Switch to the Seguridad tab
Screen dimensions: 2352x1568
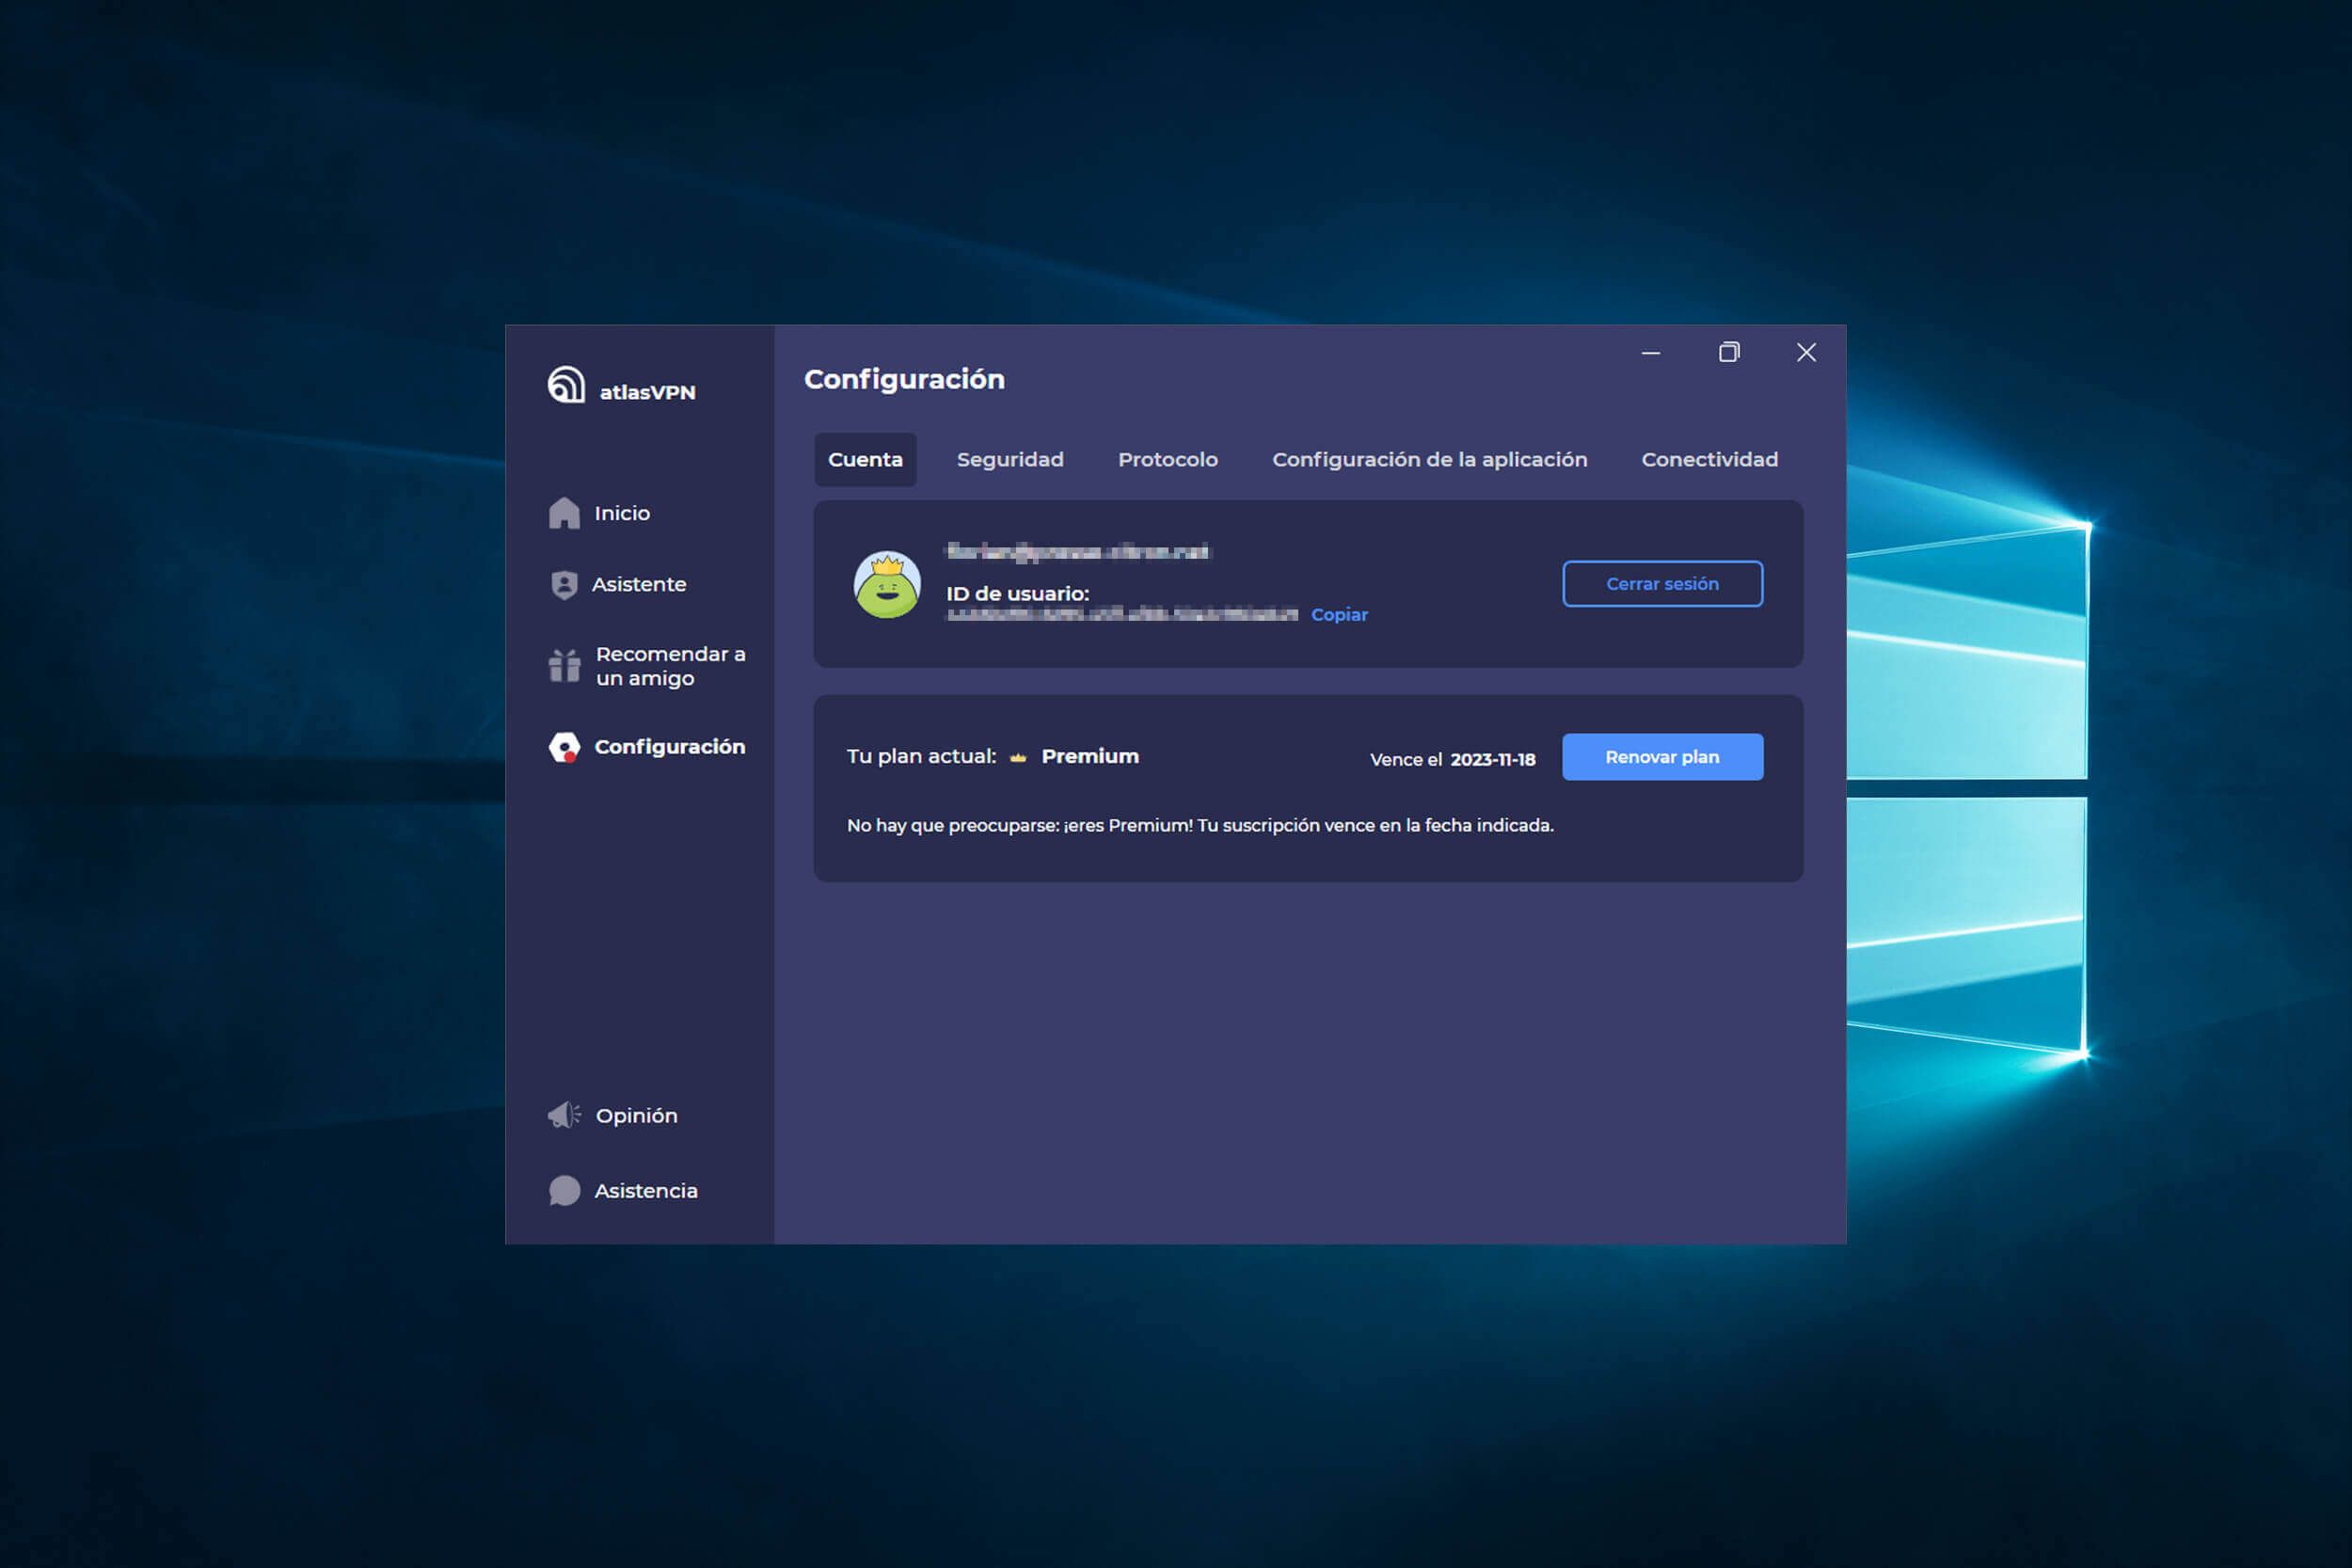click(x=1010, y=460)
